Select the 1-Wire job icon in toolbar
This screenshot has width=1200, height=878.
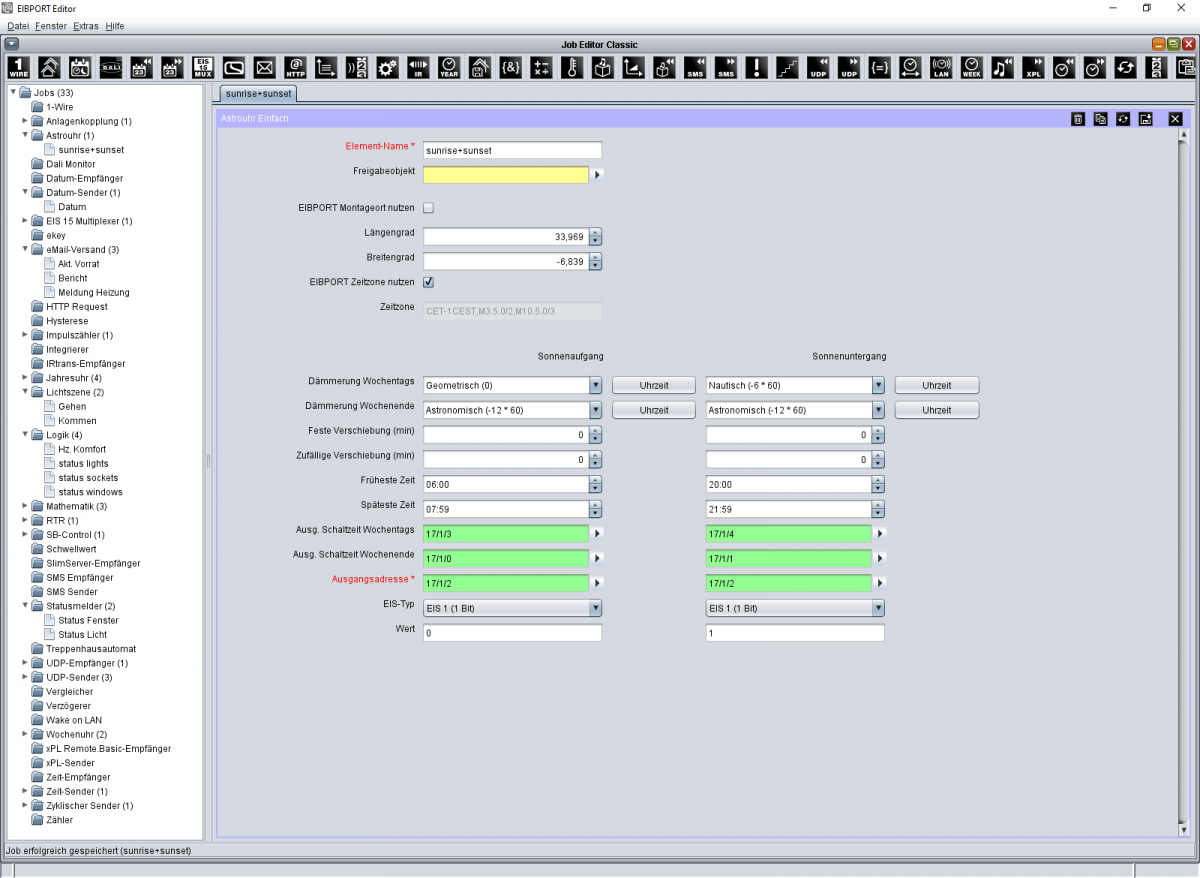pos(17,67)
